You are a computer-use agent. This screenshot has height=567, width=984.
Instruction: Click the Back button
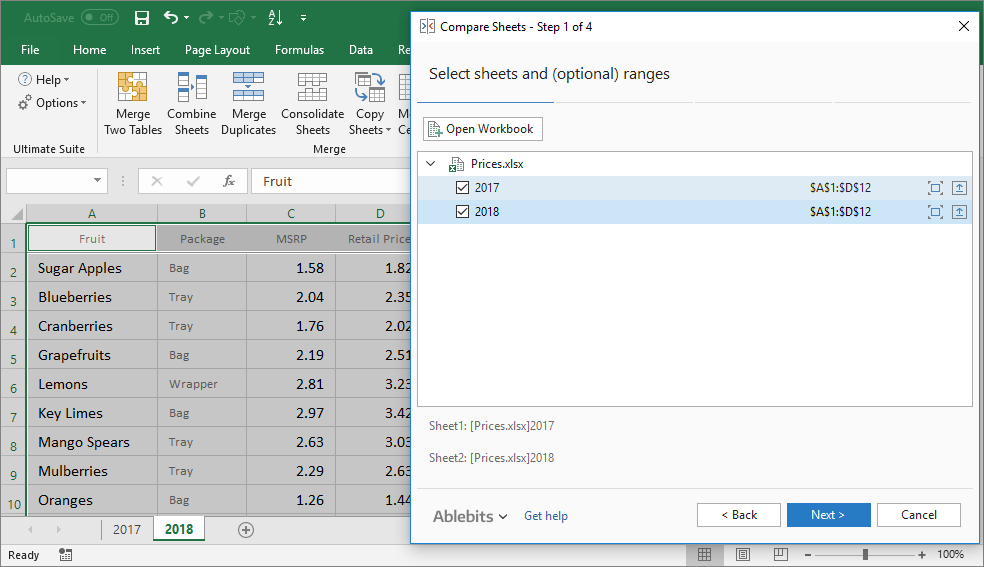pyautogui.click(x=739, y=515)
